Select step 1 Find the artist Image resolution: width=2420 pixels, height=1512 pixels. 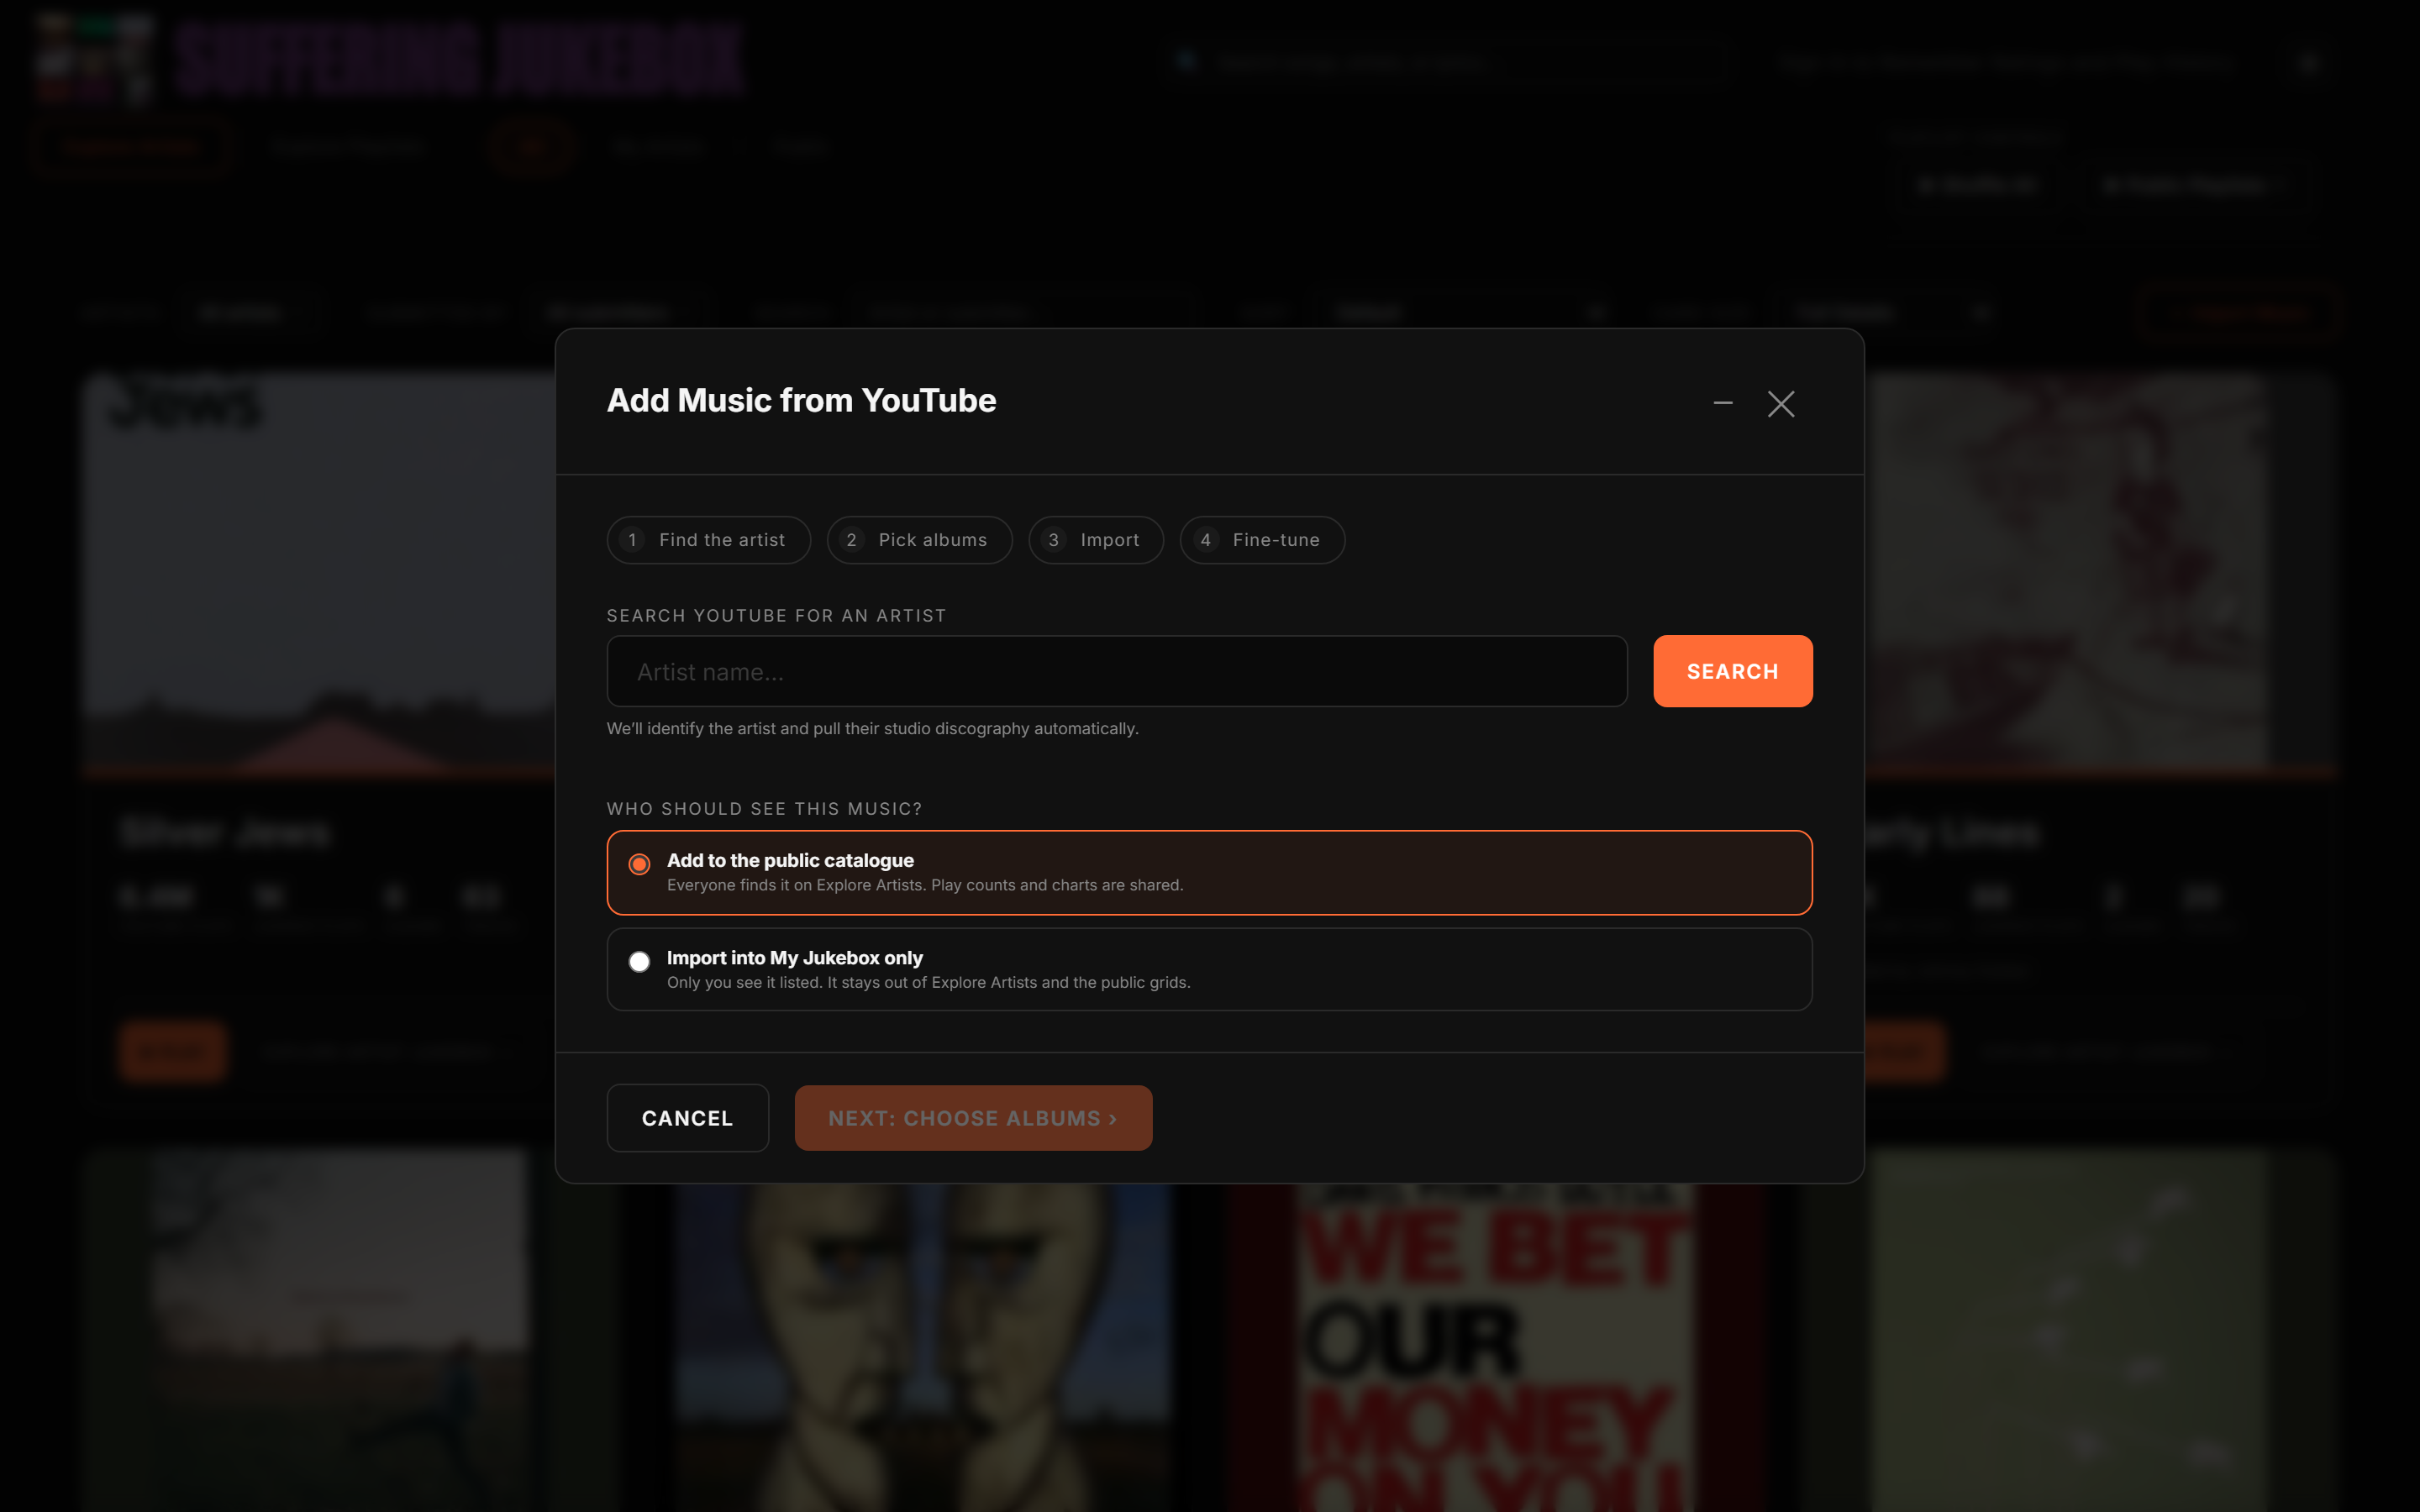708,540
